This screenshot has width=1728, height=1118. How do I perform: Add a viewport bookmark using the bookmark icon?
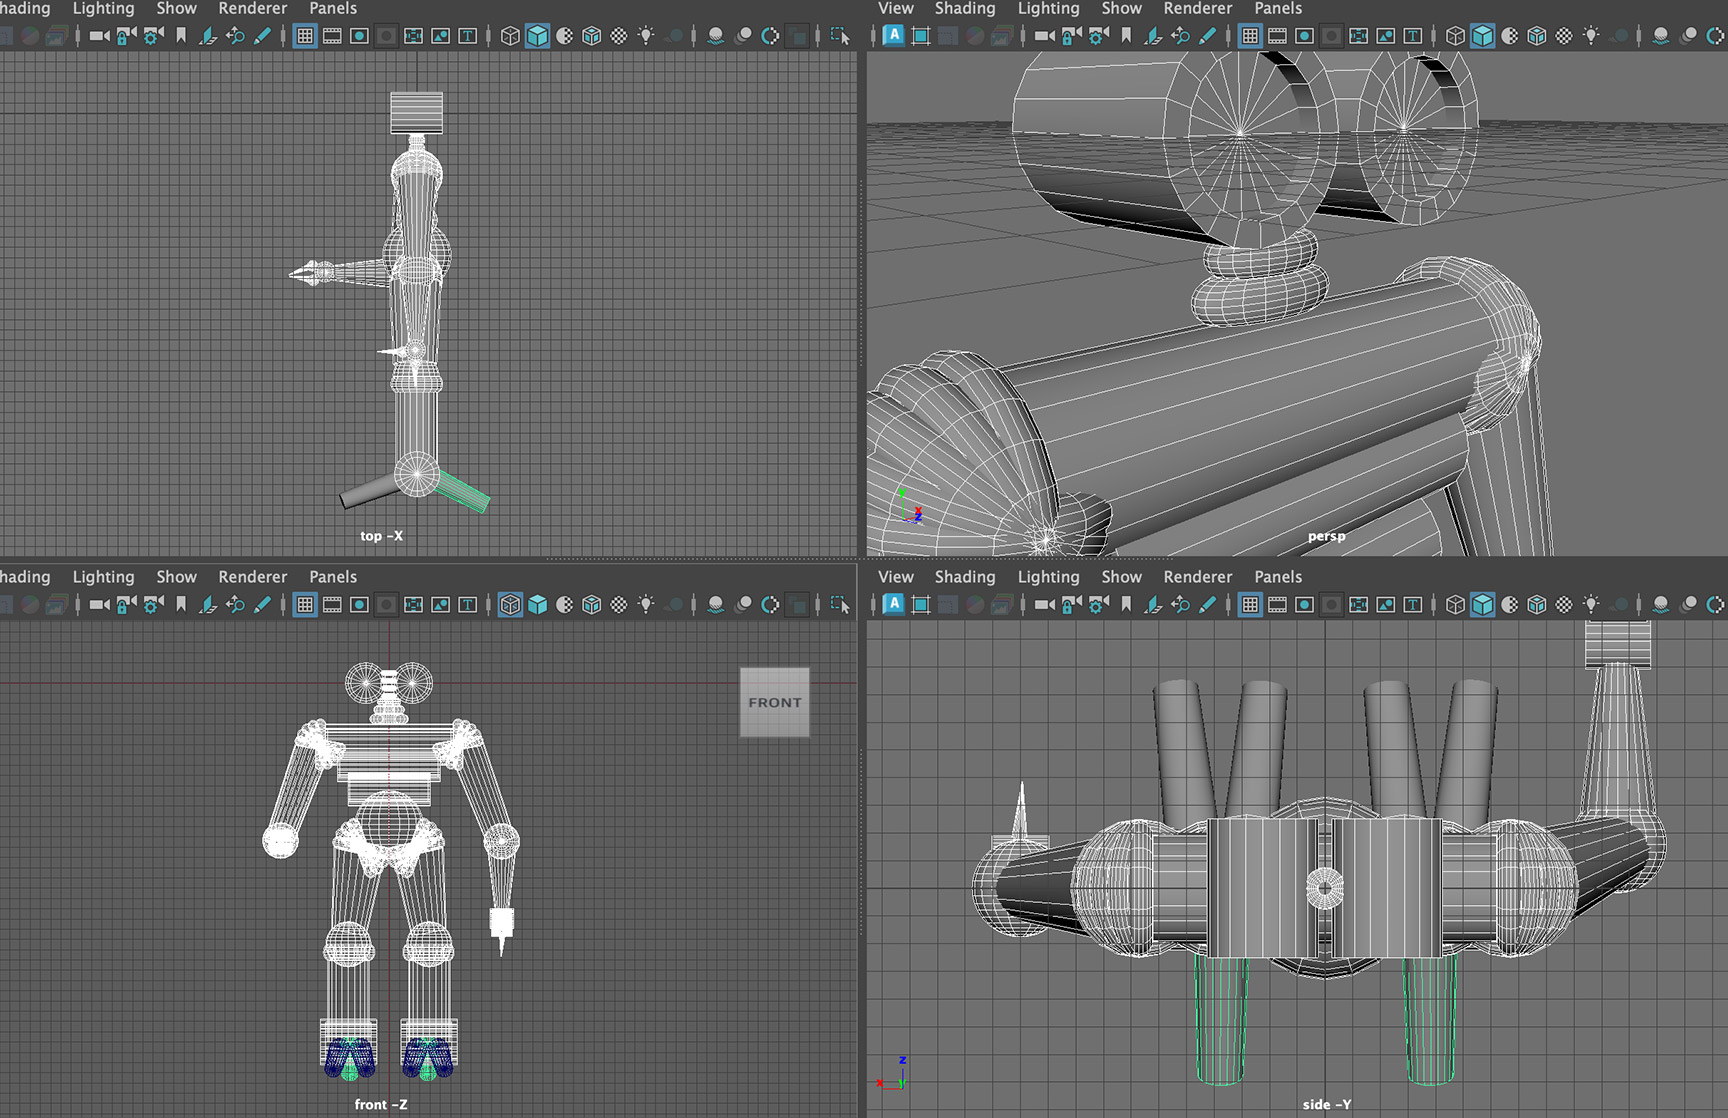[x=1127, y=35]
